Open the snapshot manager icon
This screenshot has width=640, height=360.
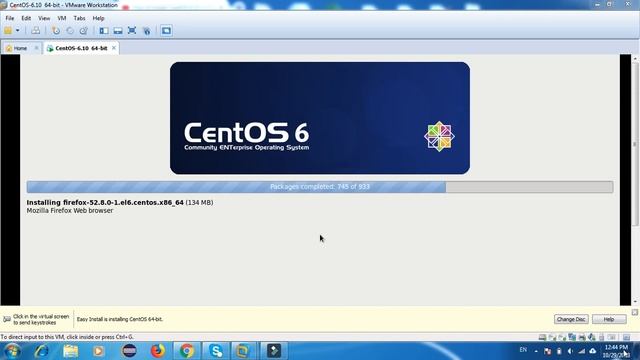(x=84, y=31)
